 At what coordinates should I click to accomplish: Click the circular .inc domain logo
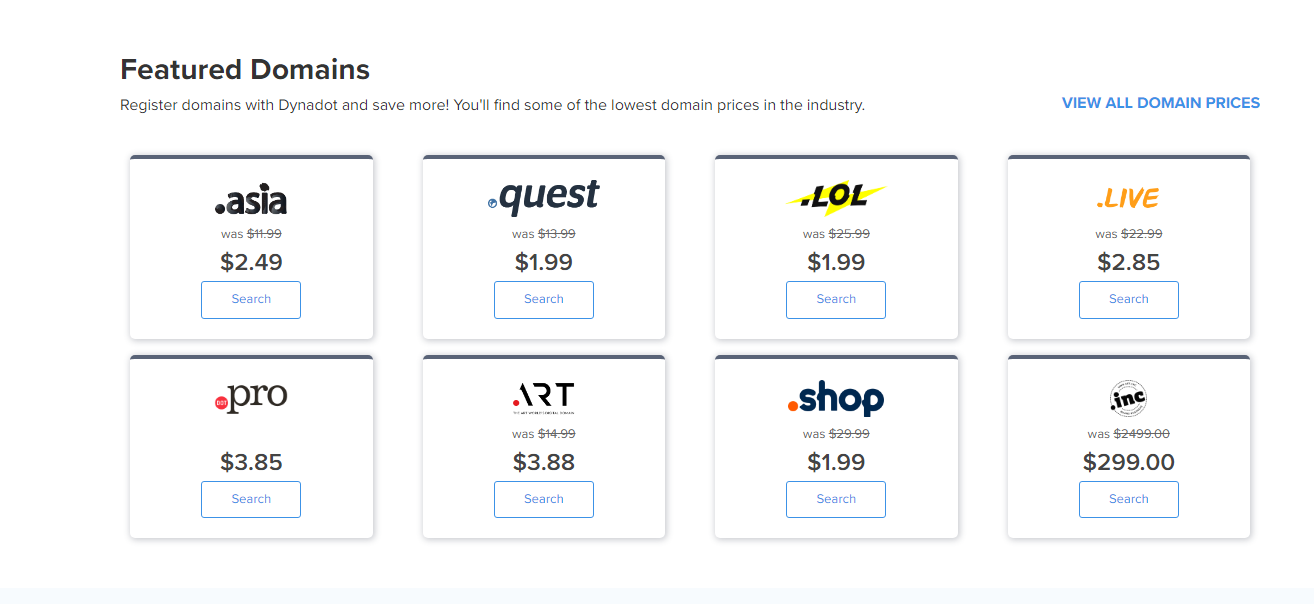coord(1128,399)
